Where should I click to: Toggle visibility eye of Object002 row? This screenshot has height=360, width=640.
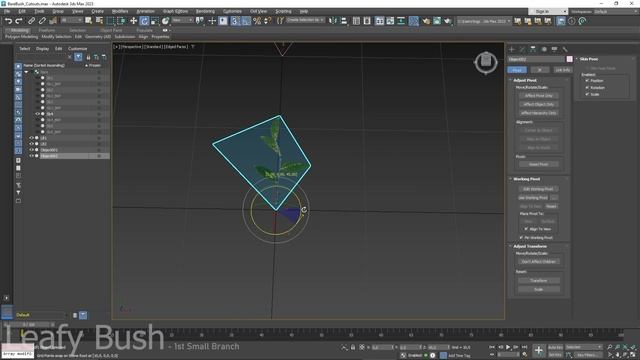pos(31,156)
